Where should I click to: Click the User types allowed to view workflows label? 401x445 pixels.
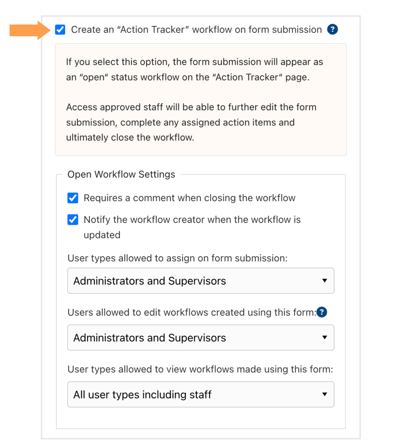click(x=200, y=369)
